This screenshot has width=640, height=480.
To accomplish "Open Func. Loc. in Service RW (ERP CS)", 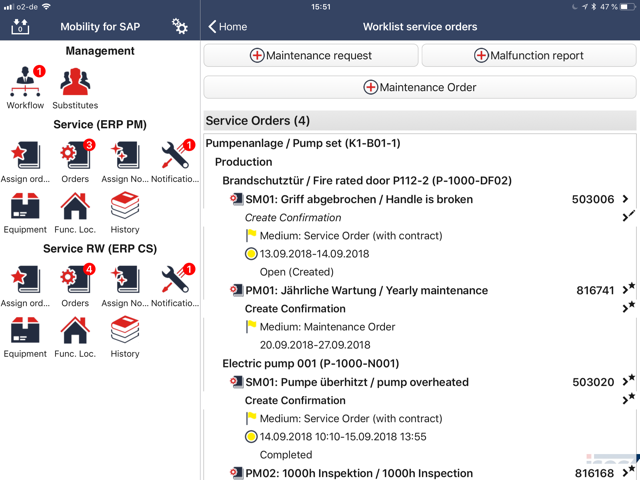I will 75,338.
